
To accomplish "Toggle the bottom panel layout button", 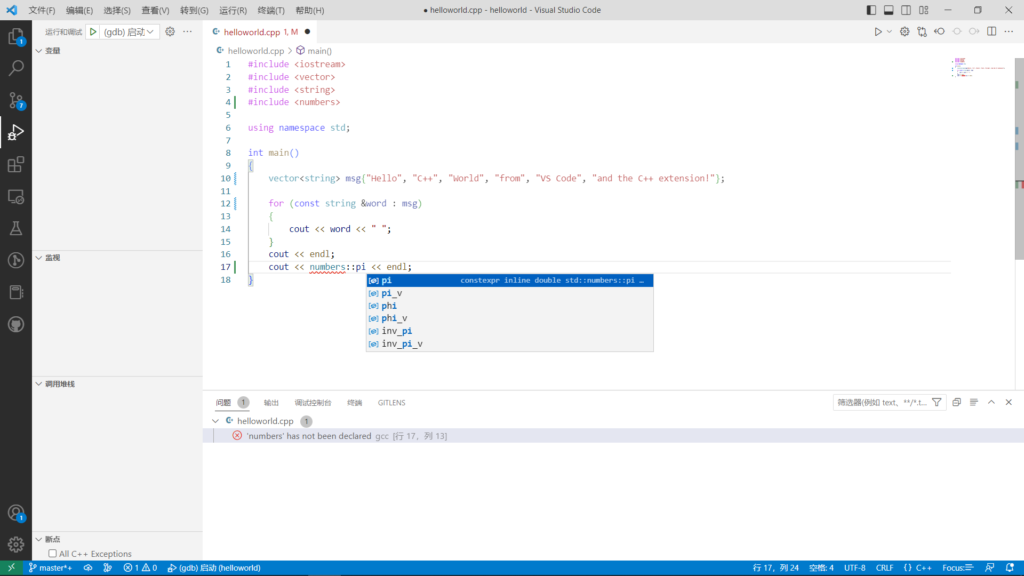I will [x=888, y=10].
